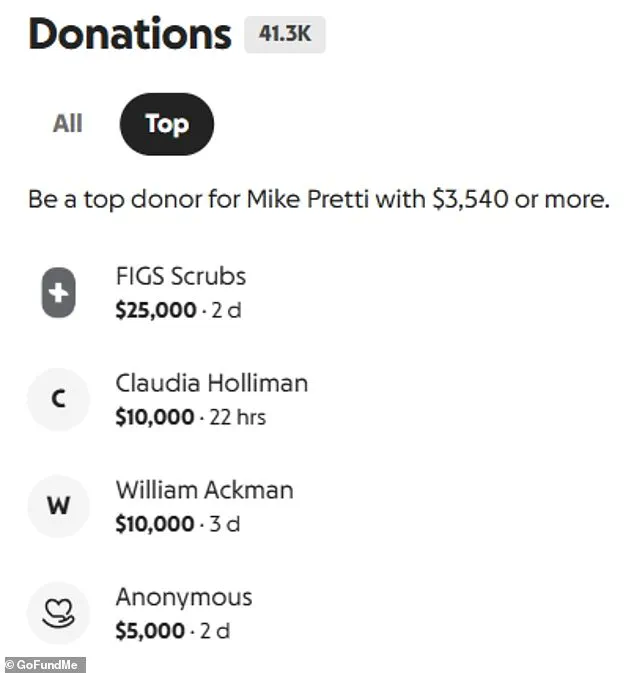Click the Anonymous donor name

183,597
